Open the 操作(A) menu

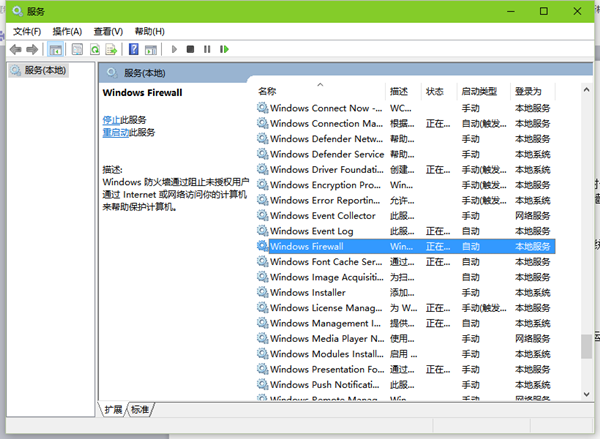[67, 31]
